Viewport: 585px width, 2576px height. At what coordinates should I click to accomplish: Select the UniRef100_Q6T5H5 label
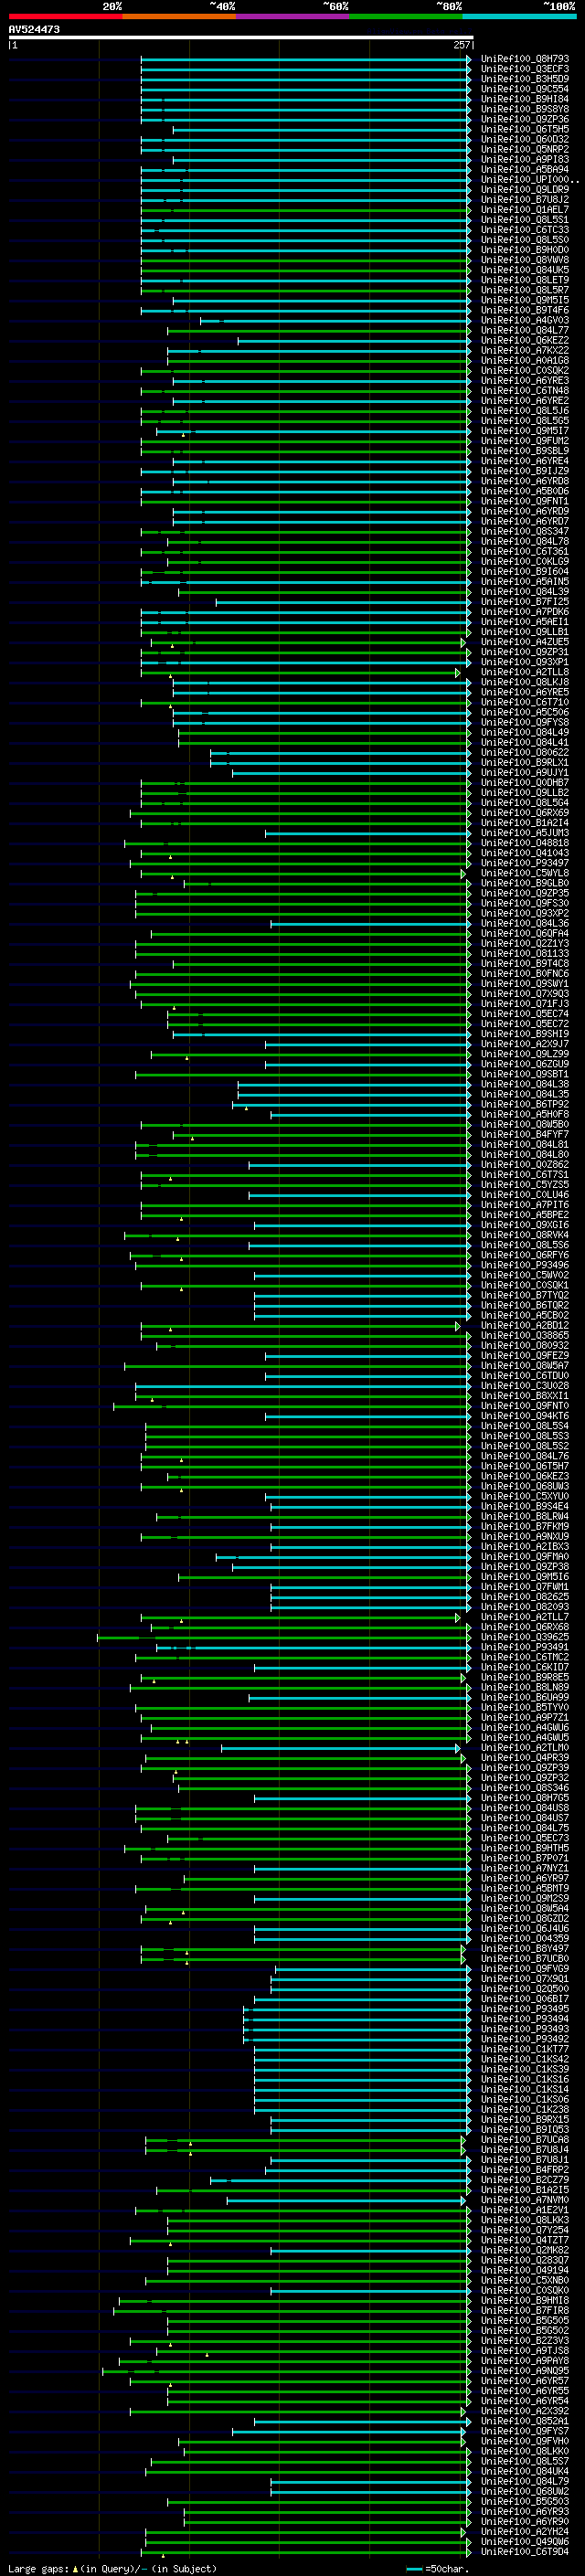[x=525, y=129]
